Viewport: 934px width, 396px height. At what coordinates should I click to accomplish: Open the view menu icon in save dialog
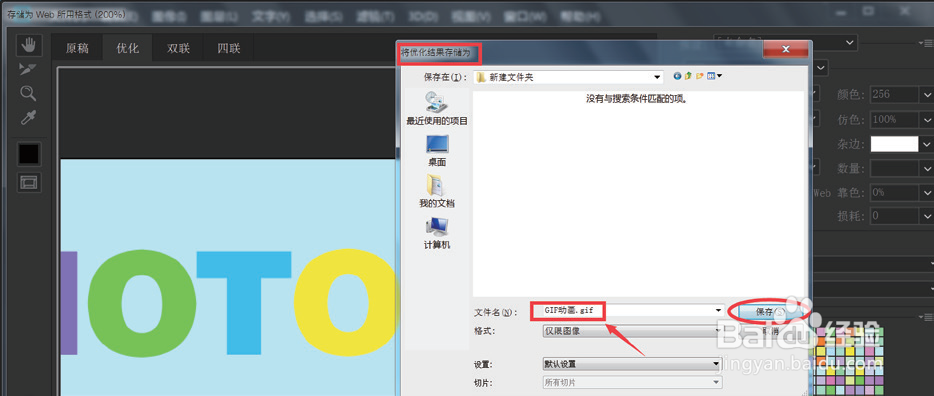tap(714, 76)
